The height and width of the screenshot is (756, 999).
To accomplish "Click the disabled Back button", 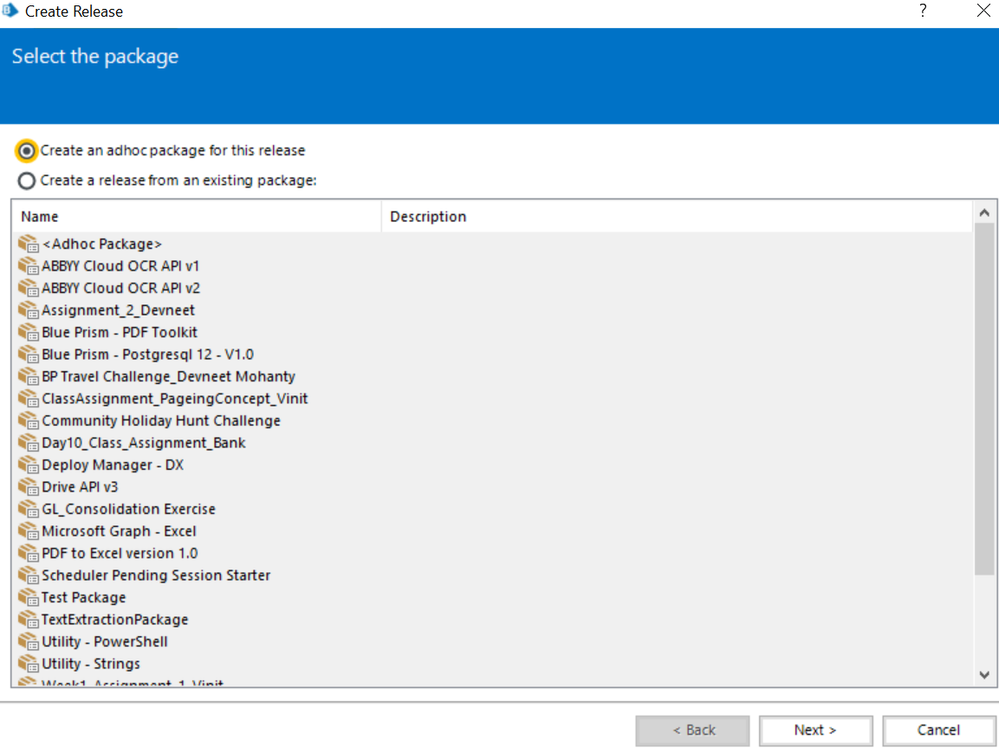I will (693, 731).
